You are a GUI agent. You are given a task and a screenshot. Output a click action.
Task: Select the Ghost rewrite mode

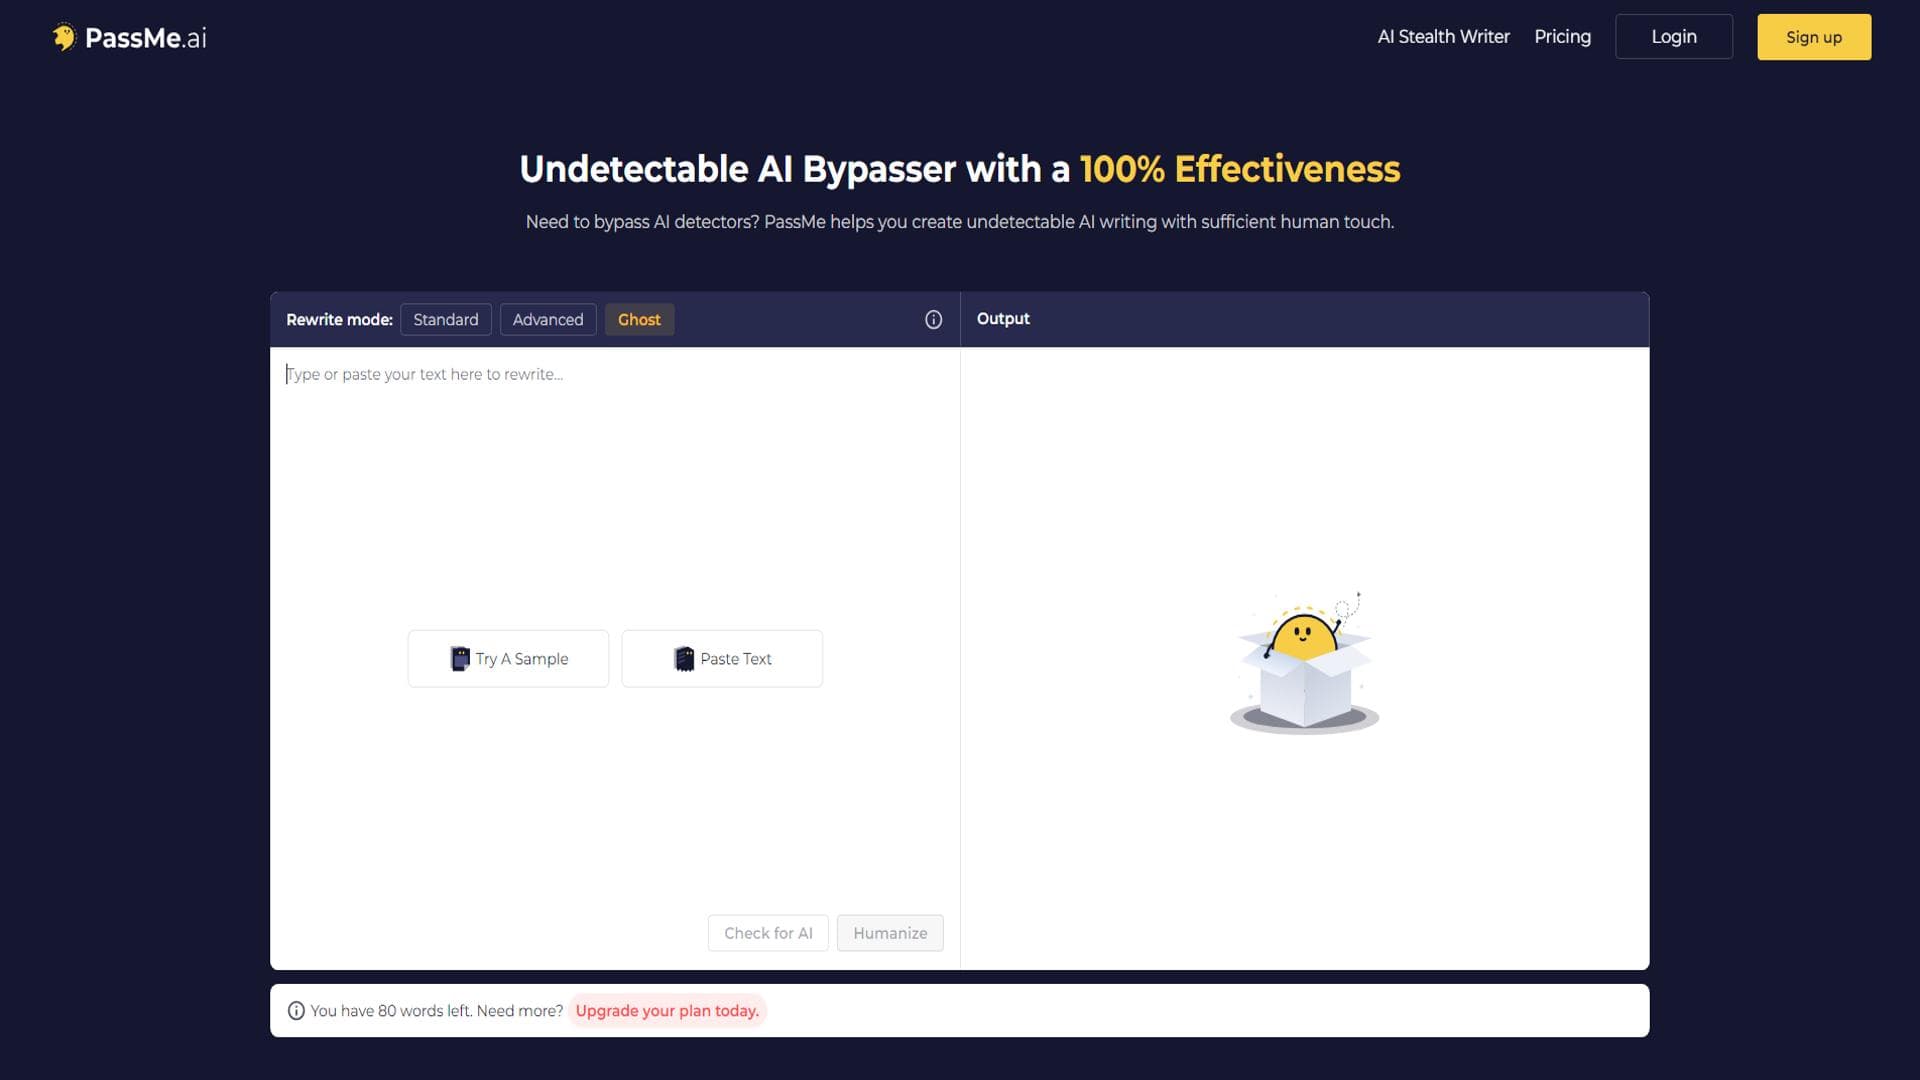point(639,320)
